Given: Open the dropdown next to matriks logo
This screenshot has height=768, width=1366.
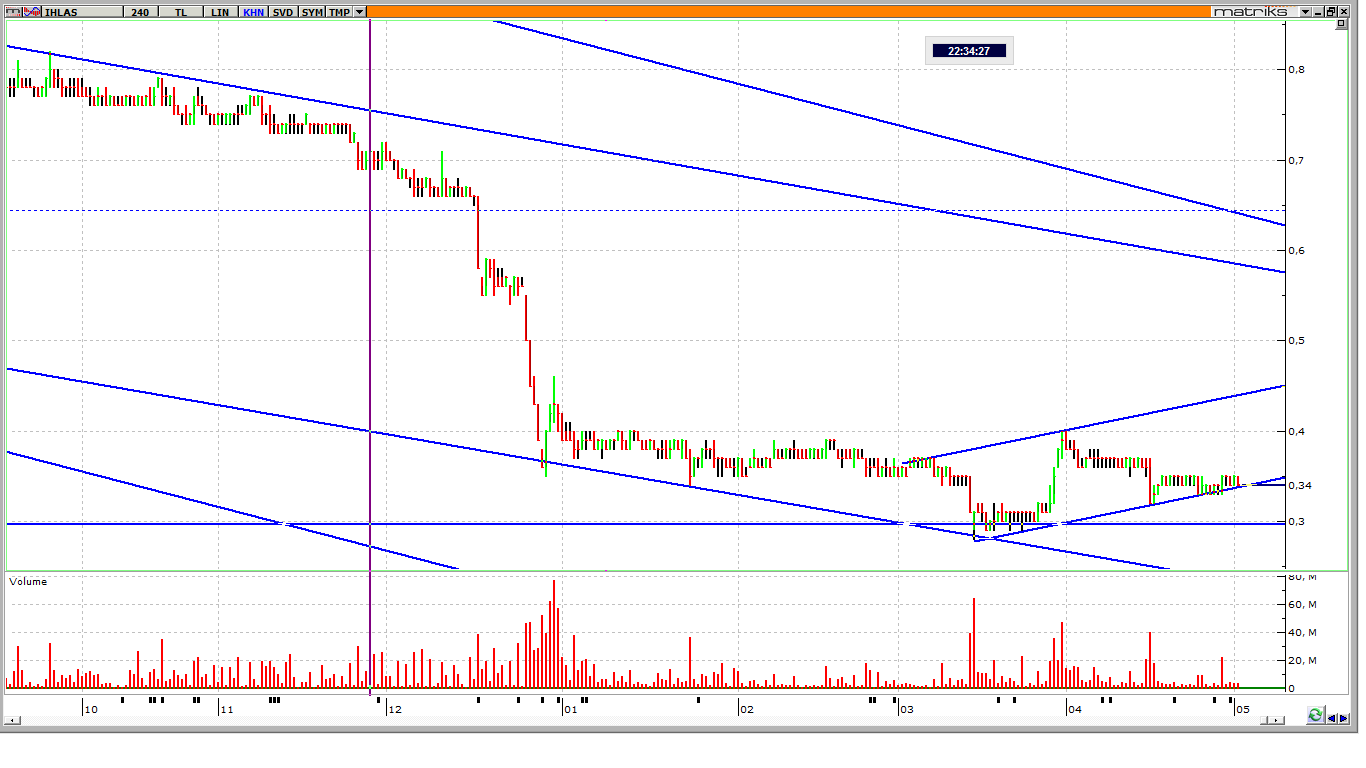Looking at the screenshot, I should [1305, 12].
